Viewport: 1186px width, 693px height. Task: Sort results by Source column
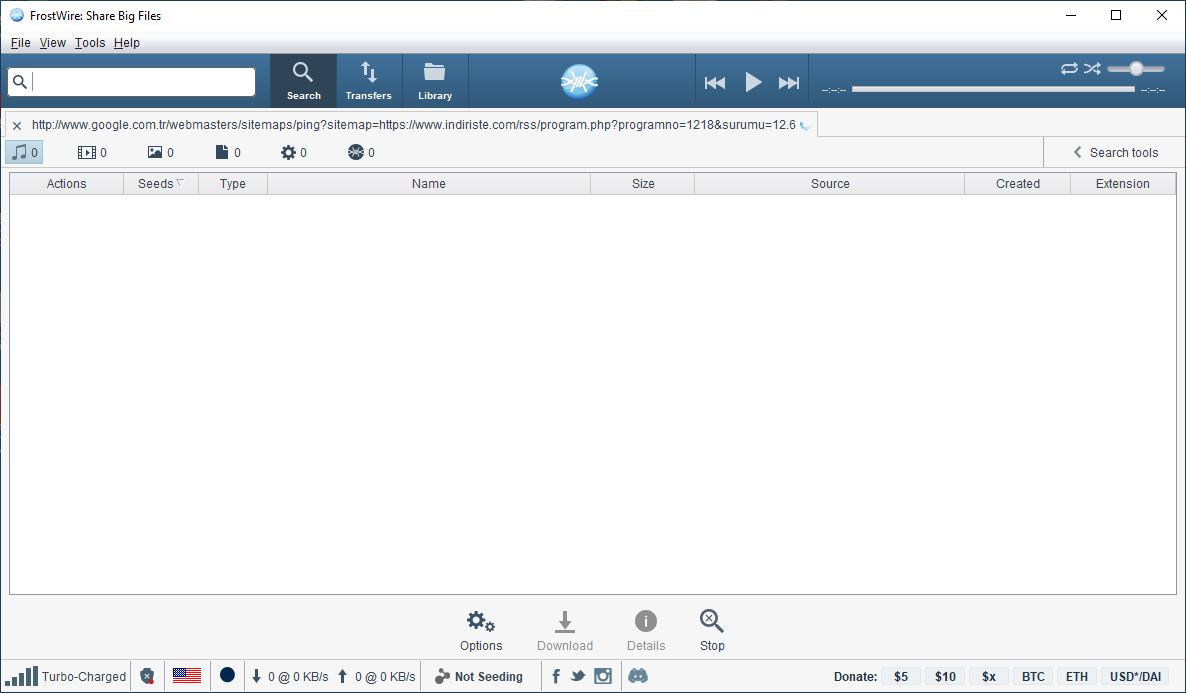point(830,184)
